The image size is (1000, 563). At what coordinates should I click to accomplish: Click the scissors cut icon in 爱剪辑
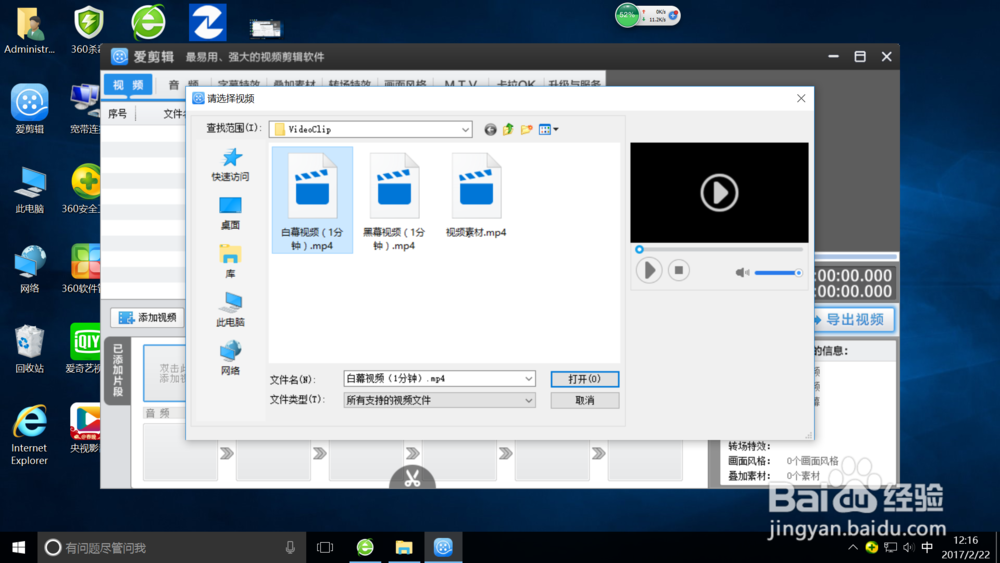pos(413,478)
